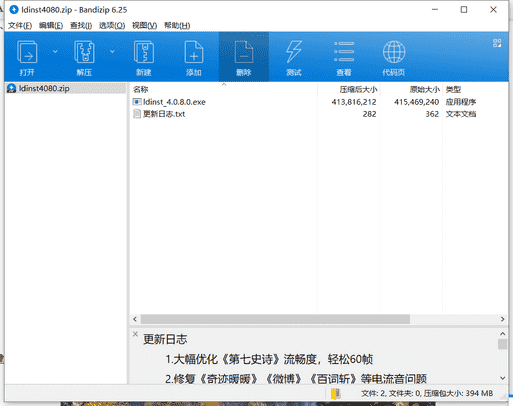Click the left arrow of the horizontal scrollbar

coord(135,319)
